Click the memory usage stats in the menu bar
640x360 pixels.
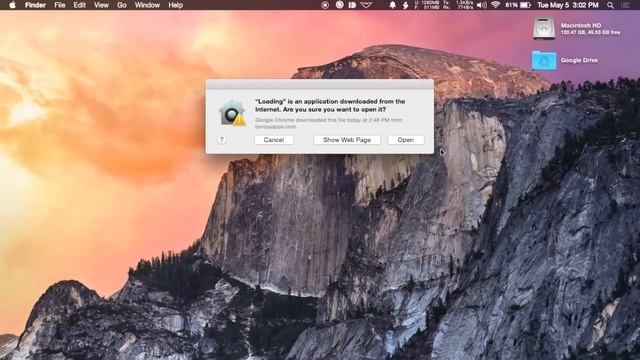pyautogui.click(x=427, y=5)
